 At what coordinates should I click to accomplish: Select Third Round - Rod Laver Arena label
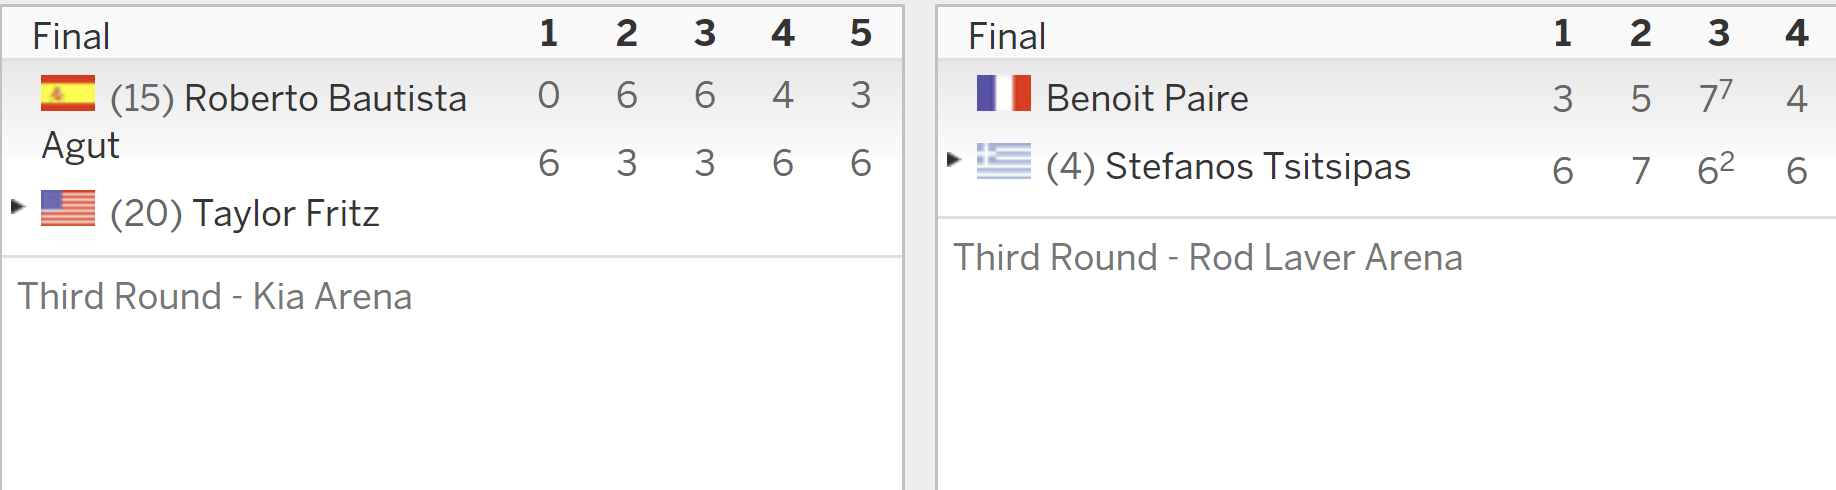[x=1208, y=257]
